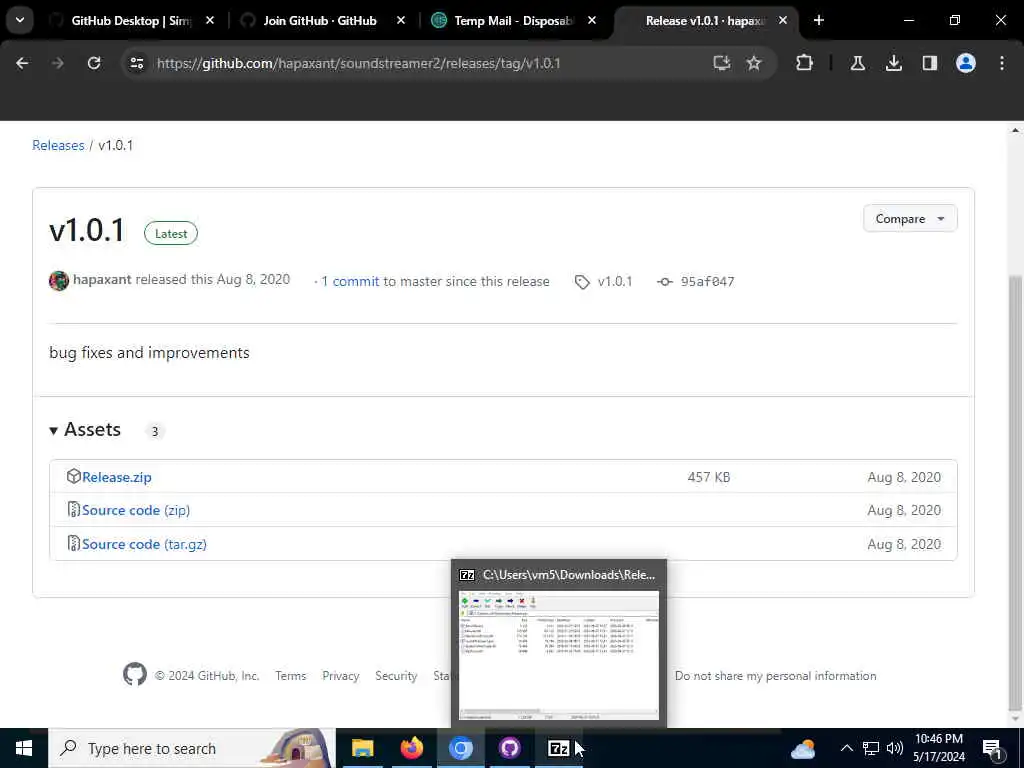1024x768 pixels.
Task: Open the 1 commit link
Action: click(350, 281)
